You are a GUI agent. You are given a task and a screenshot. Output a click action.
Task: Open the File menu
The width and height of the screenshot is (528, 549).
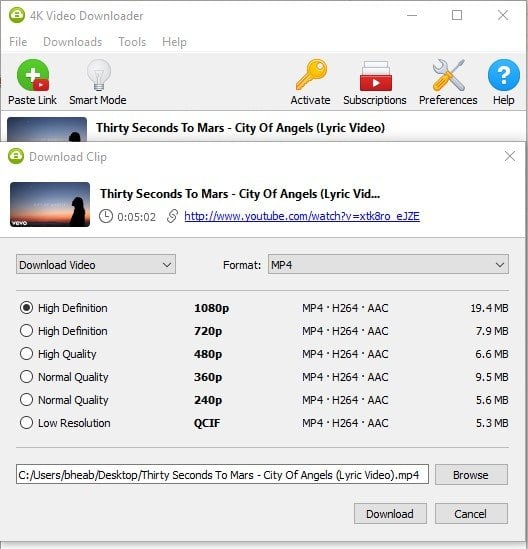(18, 42)
